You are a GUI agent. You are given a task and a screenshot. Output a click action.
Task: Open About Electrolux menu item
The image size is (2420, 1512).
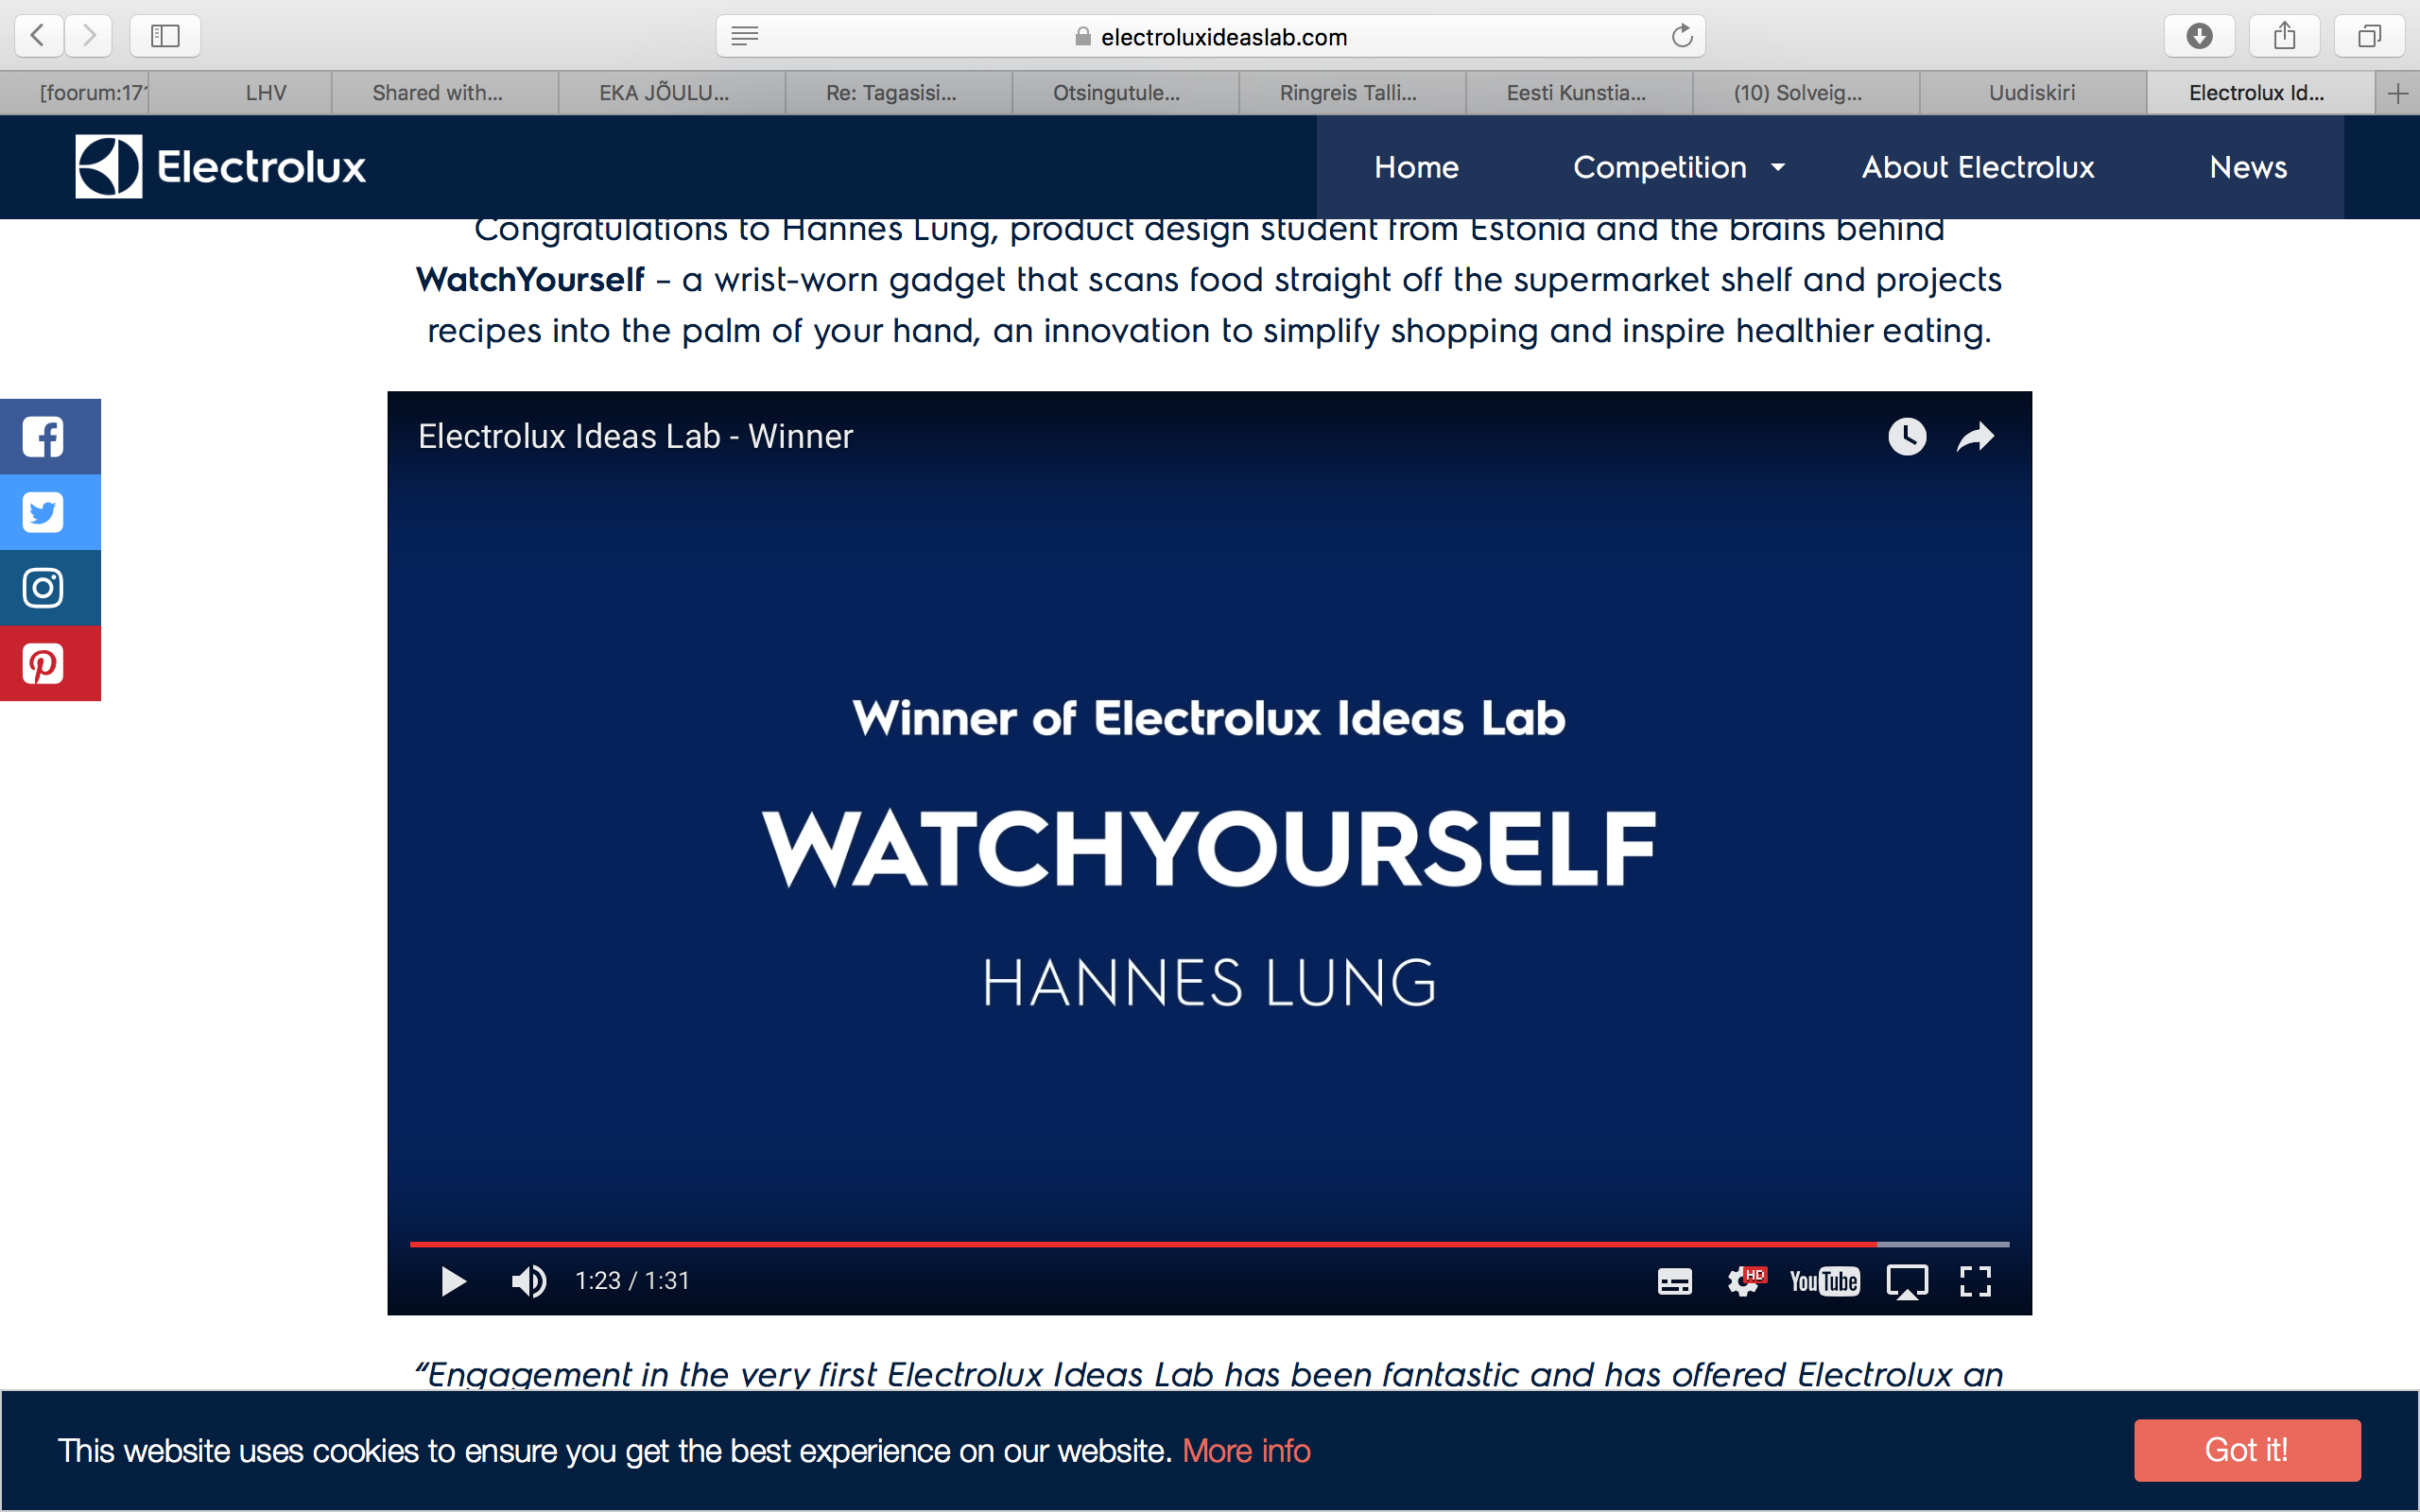[1977, 167]
